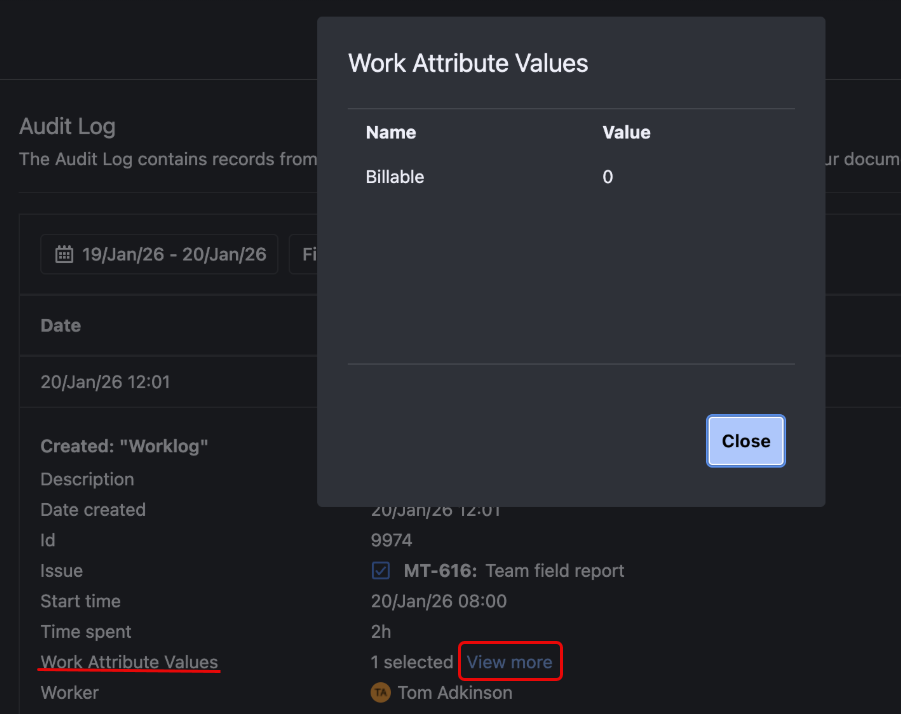Screen dimensions: 901x714
Task: Sort by the Date column header
Action: coord(60,325)
